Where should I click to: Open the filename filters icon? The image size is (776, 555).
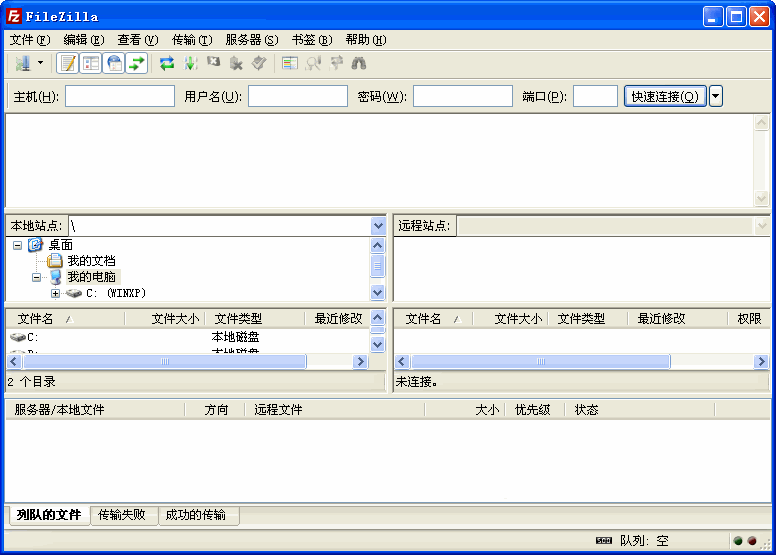(x=290, y=63)
